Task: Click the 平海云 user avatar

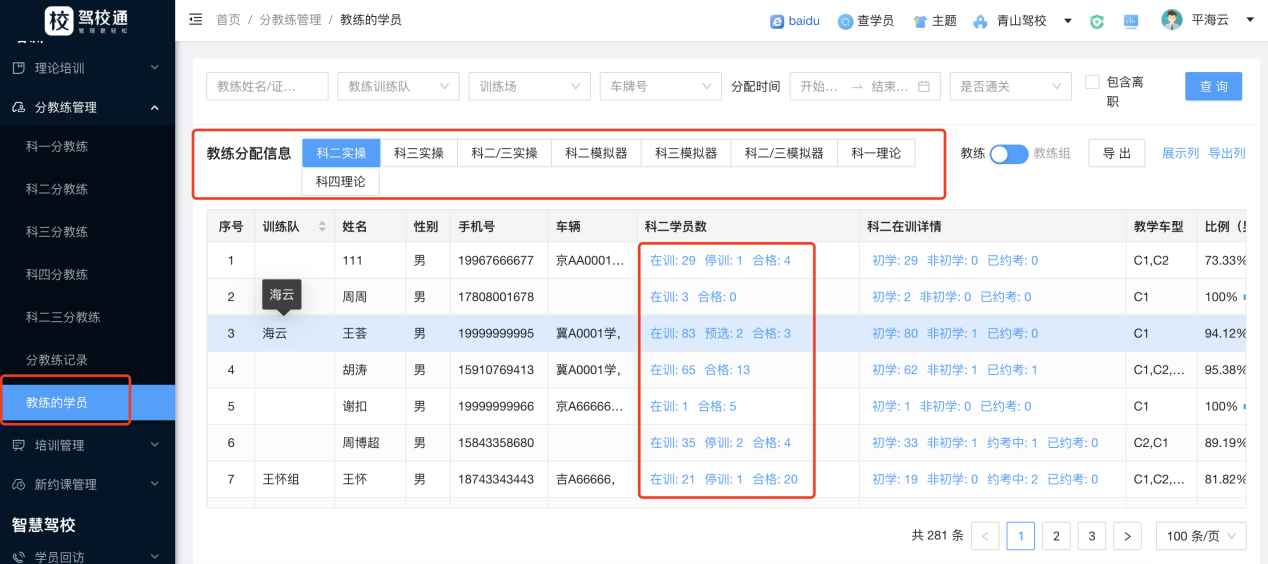Action: point(1171,20)
